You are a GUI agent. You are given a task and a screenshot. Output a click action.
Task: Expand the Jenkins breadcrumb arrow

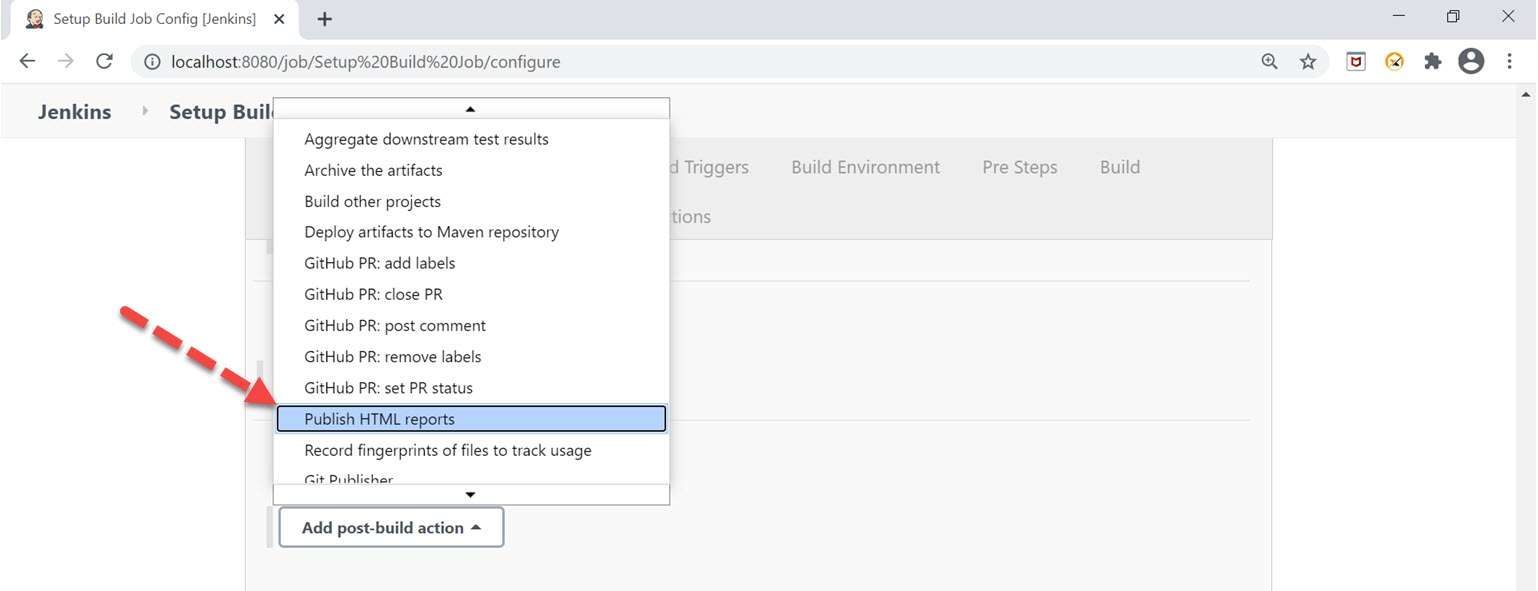(144, 111)
